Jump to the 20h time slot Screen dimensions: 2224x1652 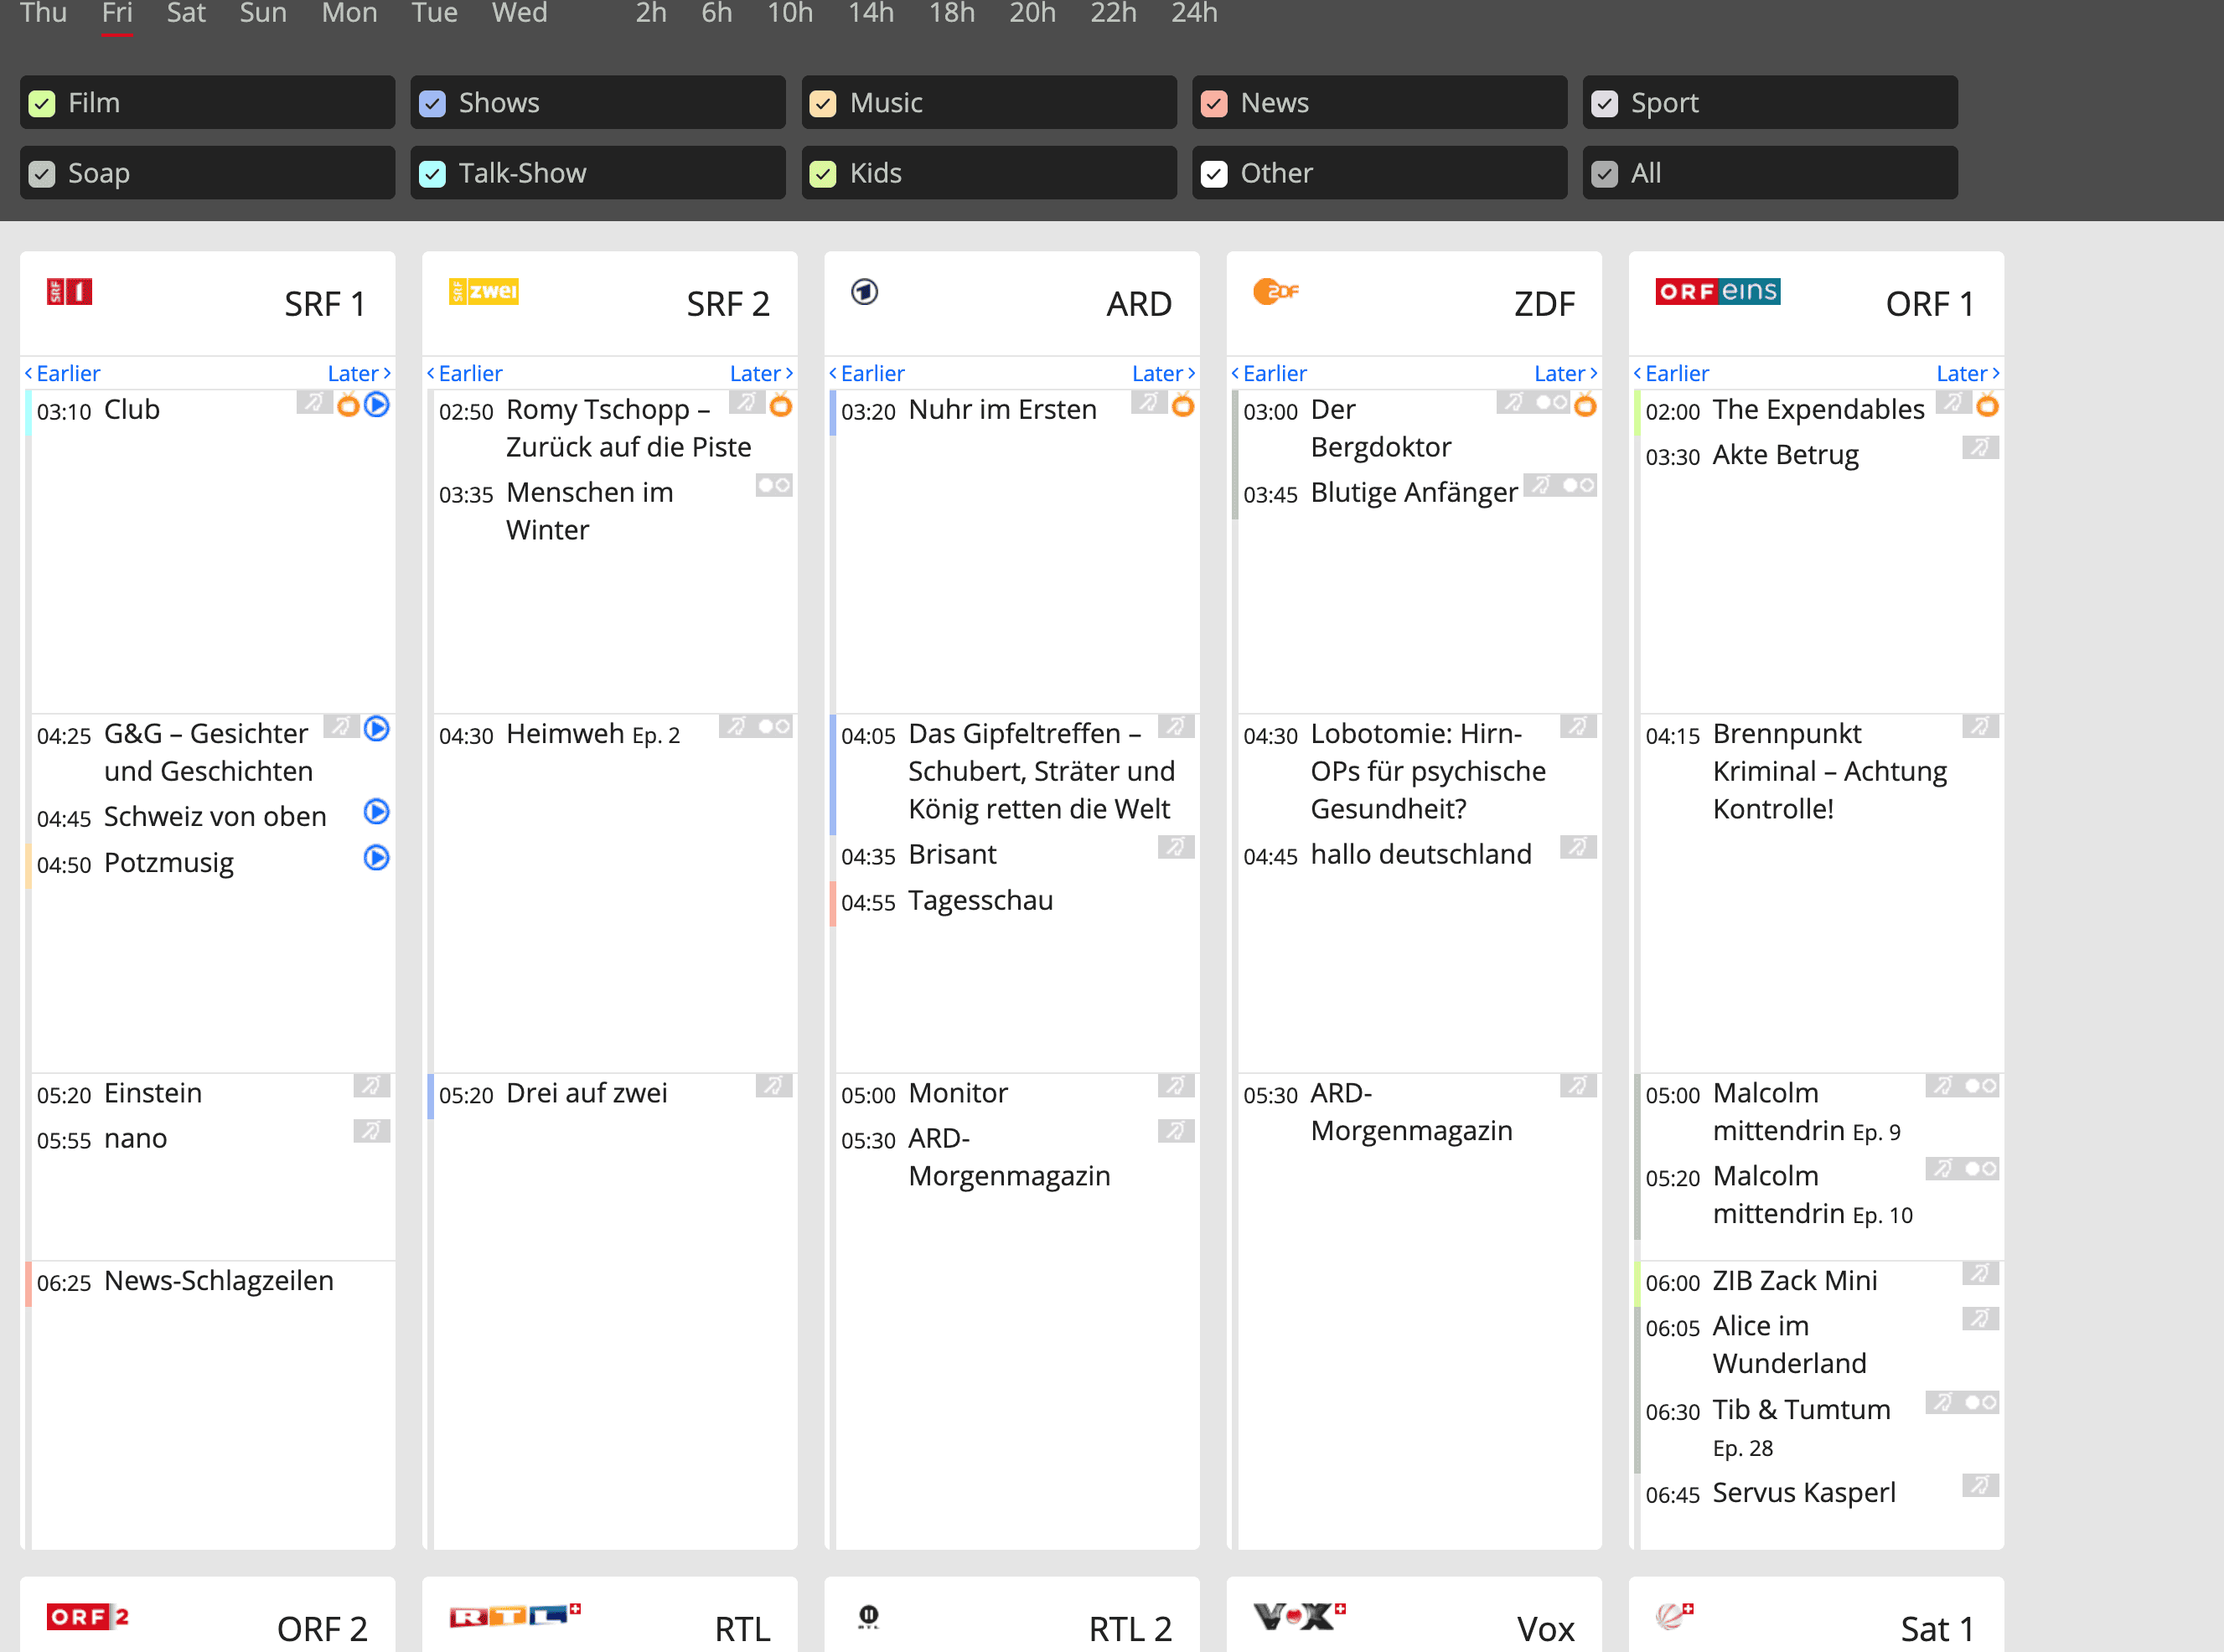point(1032,14)
